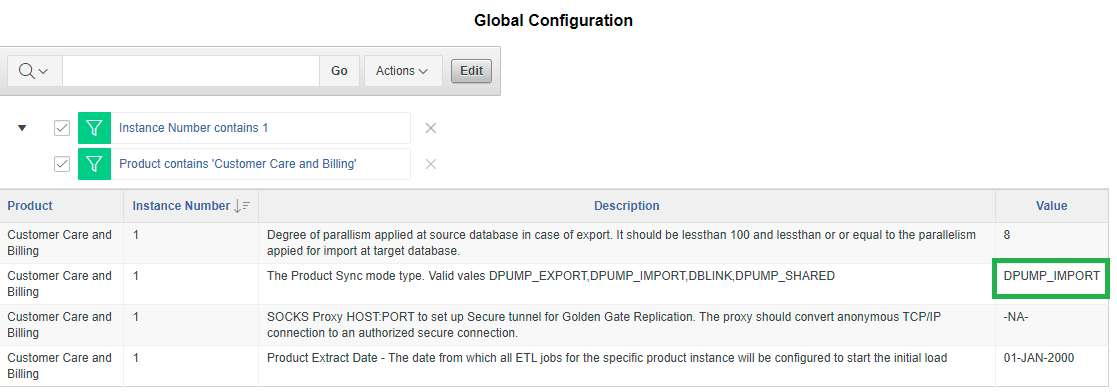Collapse the filter list with the triangle
This screenshot has height=392, width=1117.
[22, 128]
